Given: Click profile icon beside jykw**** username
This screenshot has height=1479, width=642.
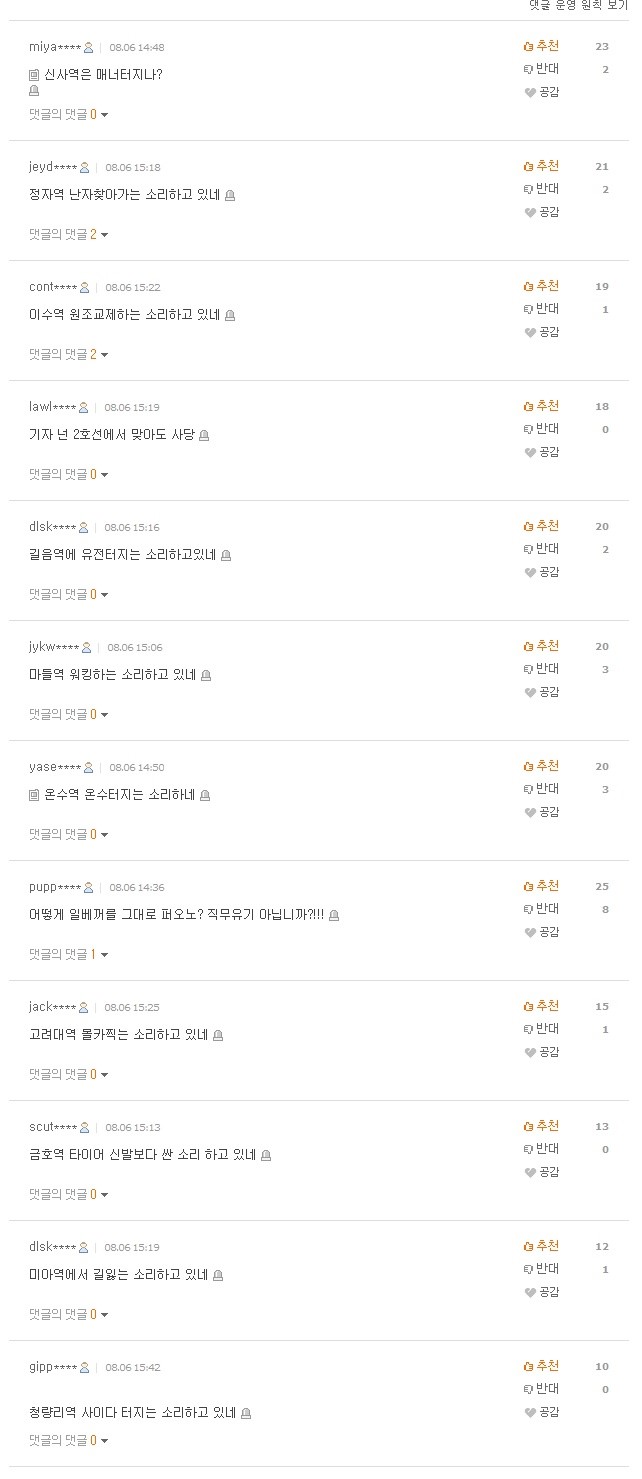Looking at the screenshot, I should coord(87,647).
